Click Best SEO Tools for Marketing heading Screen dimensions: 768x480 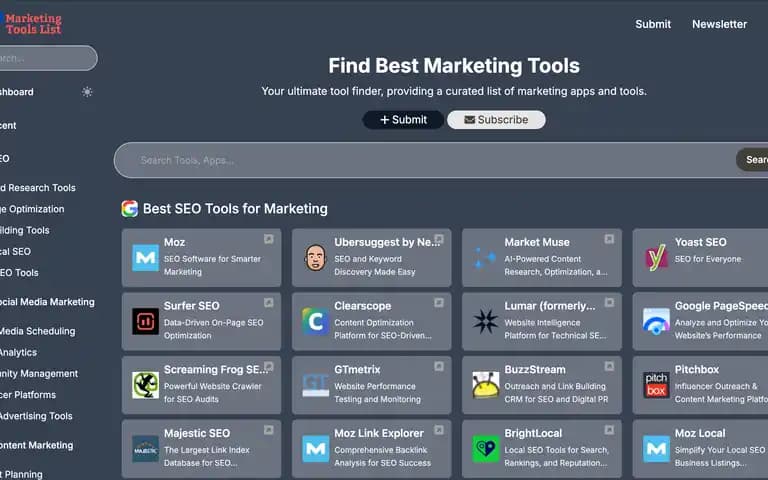click(235, 209)
